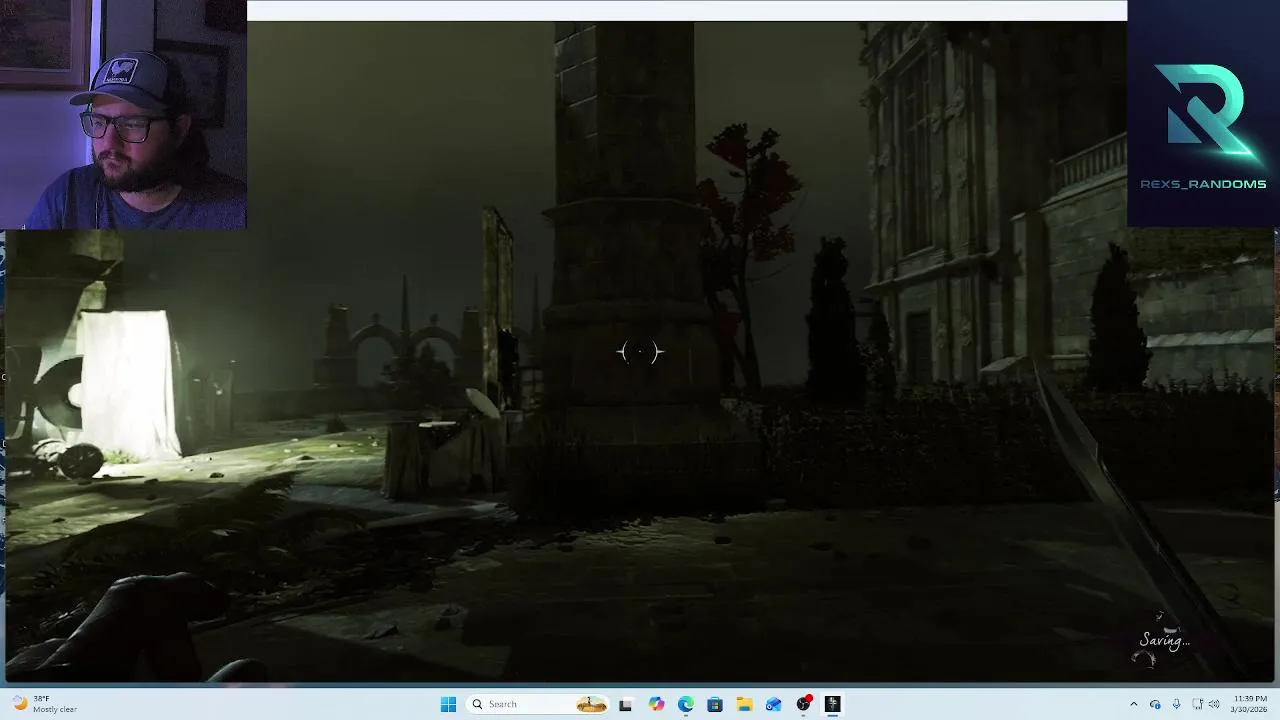Click the microphone tray icon
Image resolution: width=1280 pixels, height=720 pixels.
[x=1176, y=704]
